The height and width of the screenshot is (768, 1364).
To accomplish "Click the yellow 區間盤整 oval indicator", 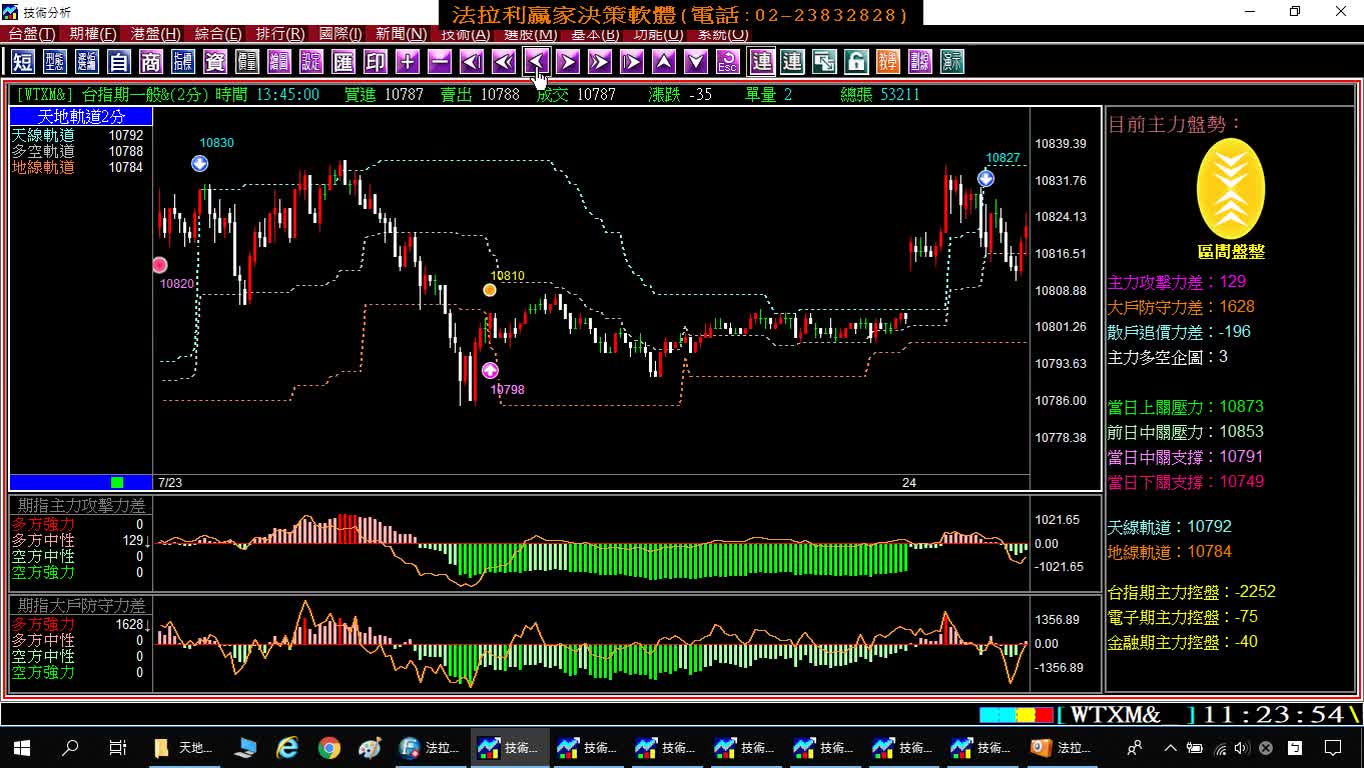I will [x=1231, y=190].
